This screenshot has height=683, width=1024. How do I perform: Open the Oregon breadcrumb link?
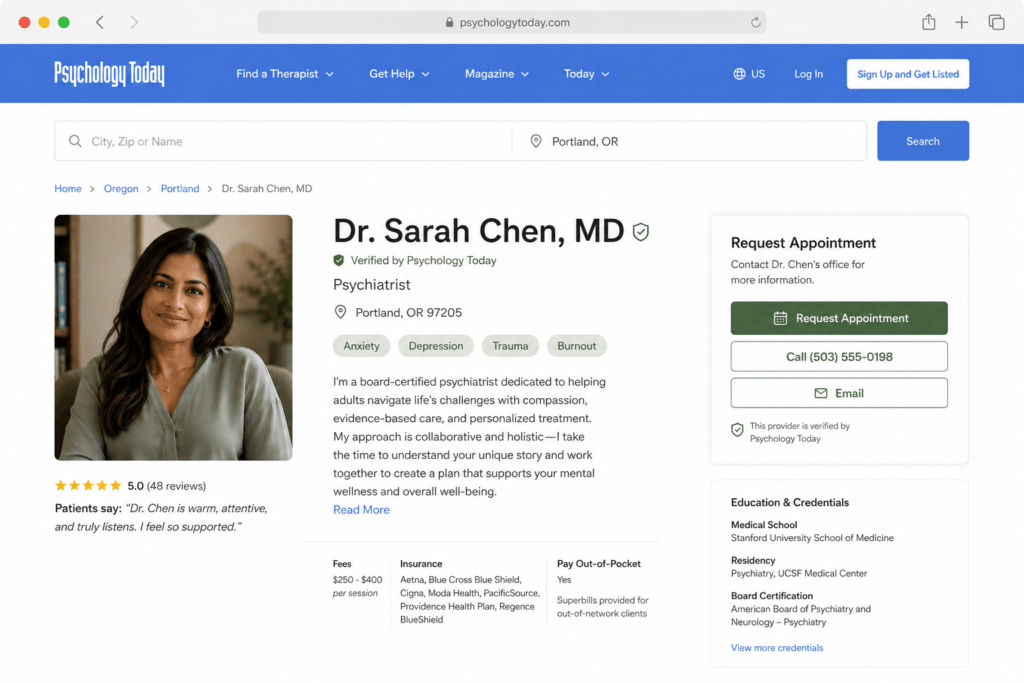tap(121, 189)
